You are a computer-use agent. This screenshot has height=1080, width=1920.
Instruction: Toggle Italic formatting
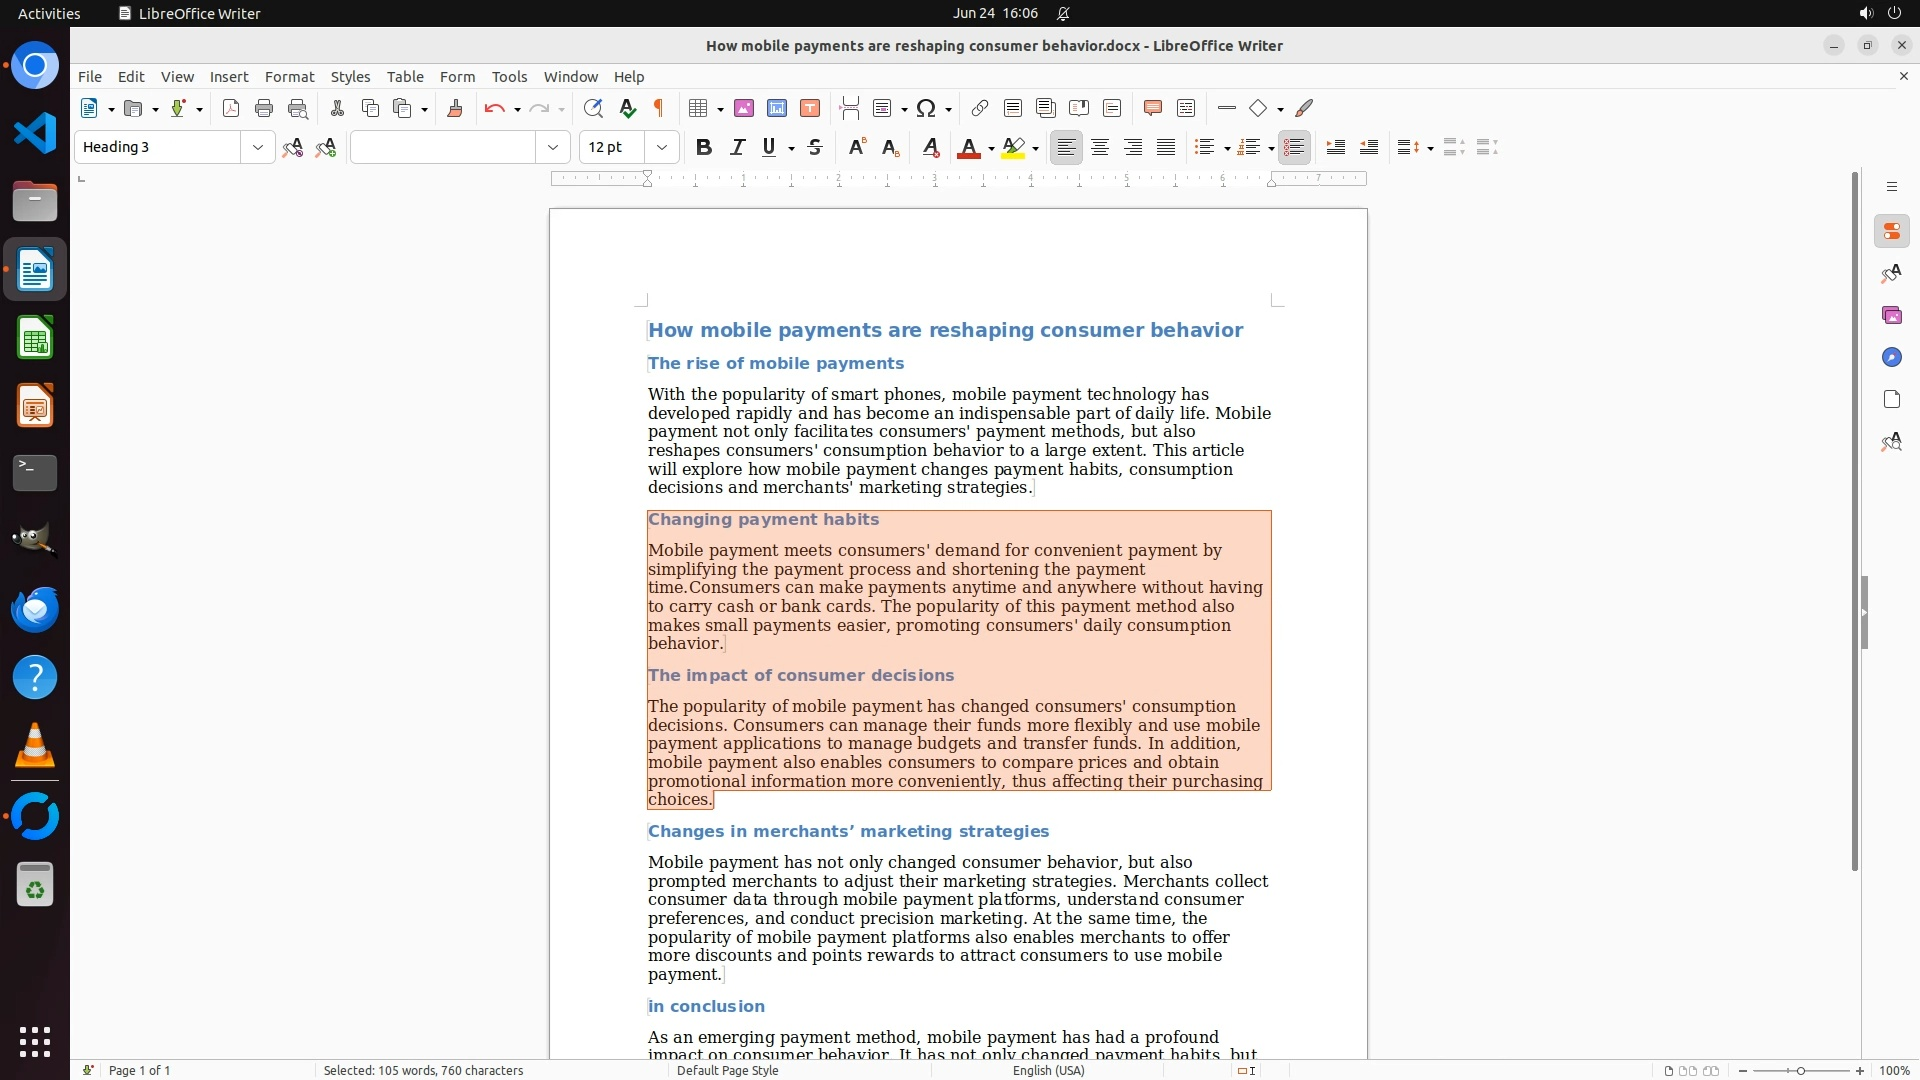(737, 147)
